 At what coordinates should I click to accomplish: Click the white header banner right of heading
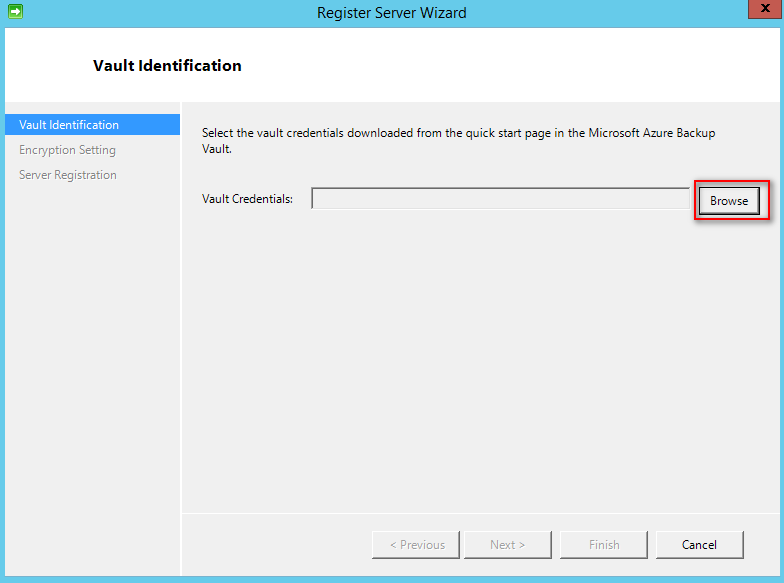[x=520, y=66]
